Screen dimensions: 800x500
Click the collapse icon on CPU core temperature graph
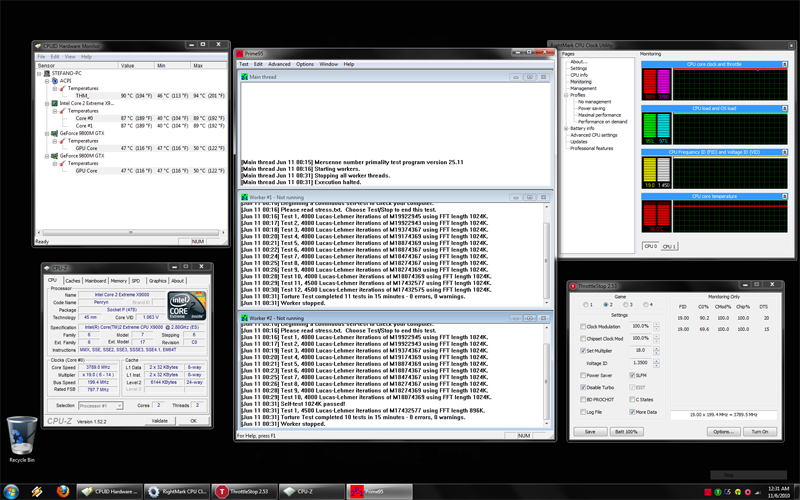click(x=784, y=196)
